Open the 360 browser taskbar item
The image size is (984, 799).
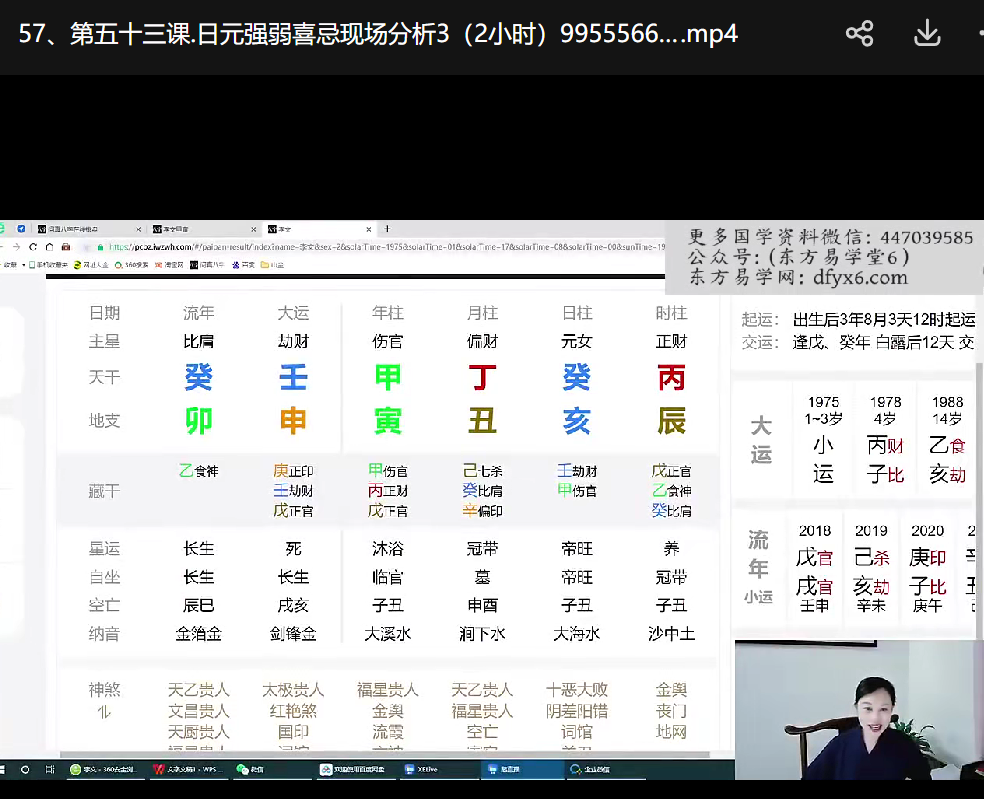click(105, 769)
